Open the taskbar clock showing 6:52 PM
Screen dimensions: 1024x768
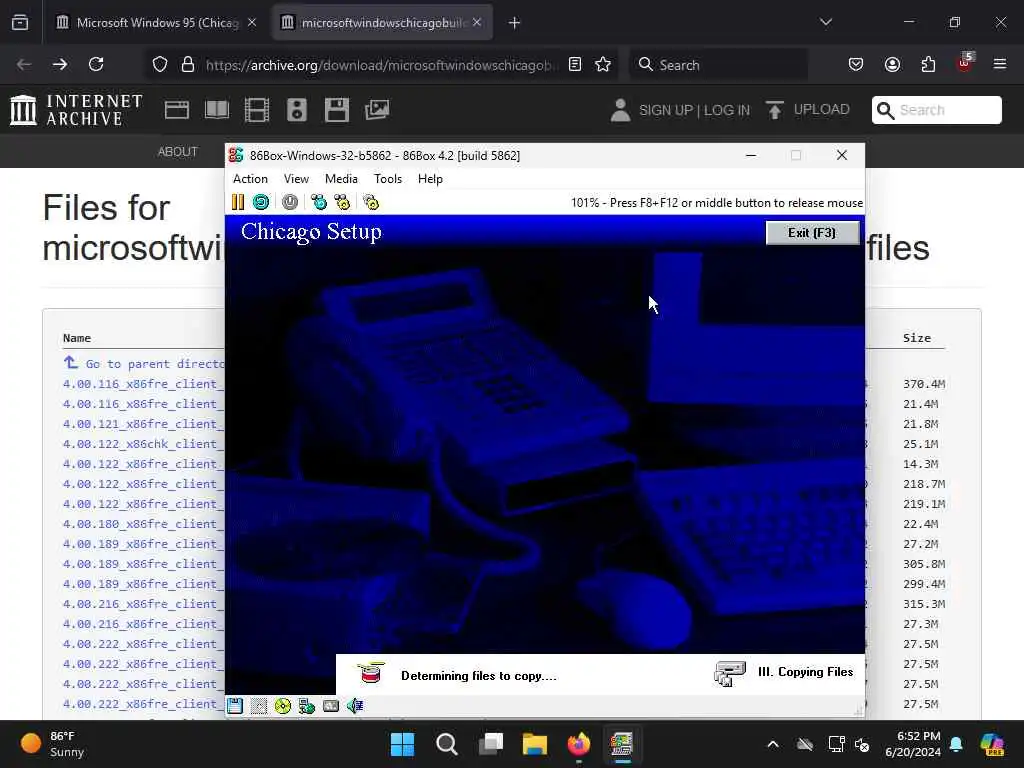click(x=913, y=744)
